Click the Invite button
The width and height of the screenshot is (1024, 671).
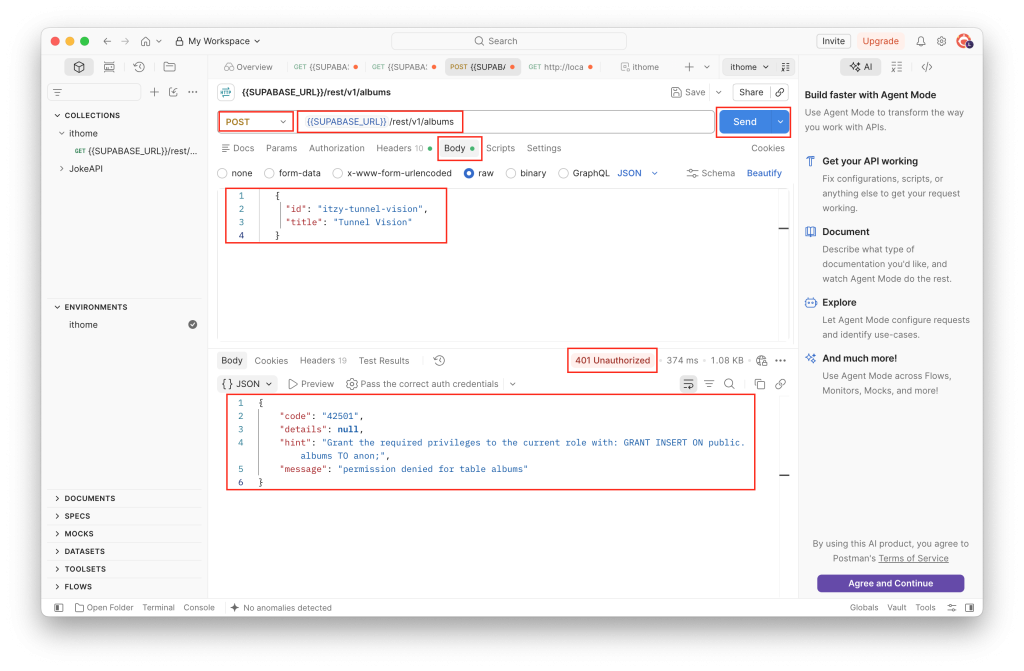(833, 41)
